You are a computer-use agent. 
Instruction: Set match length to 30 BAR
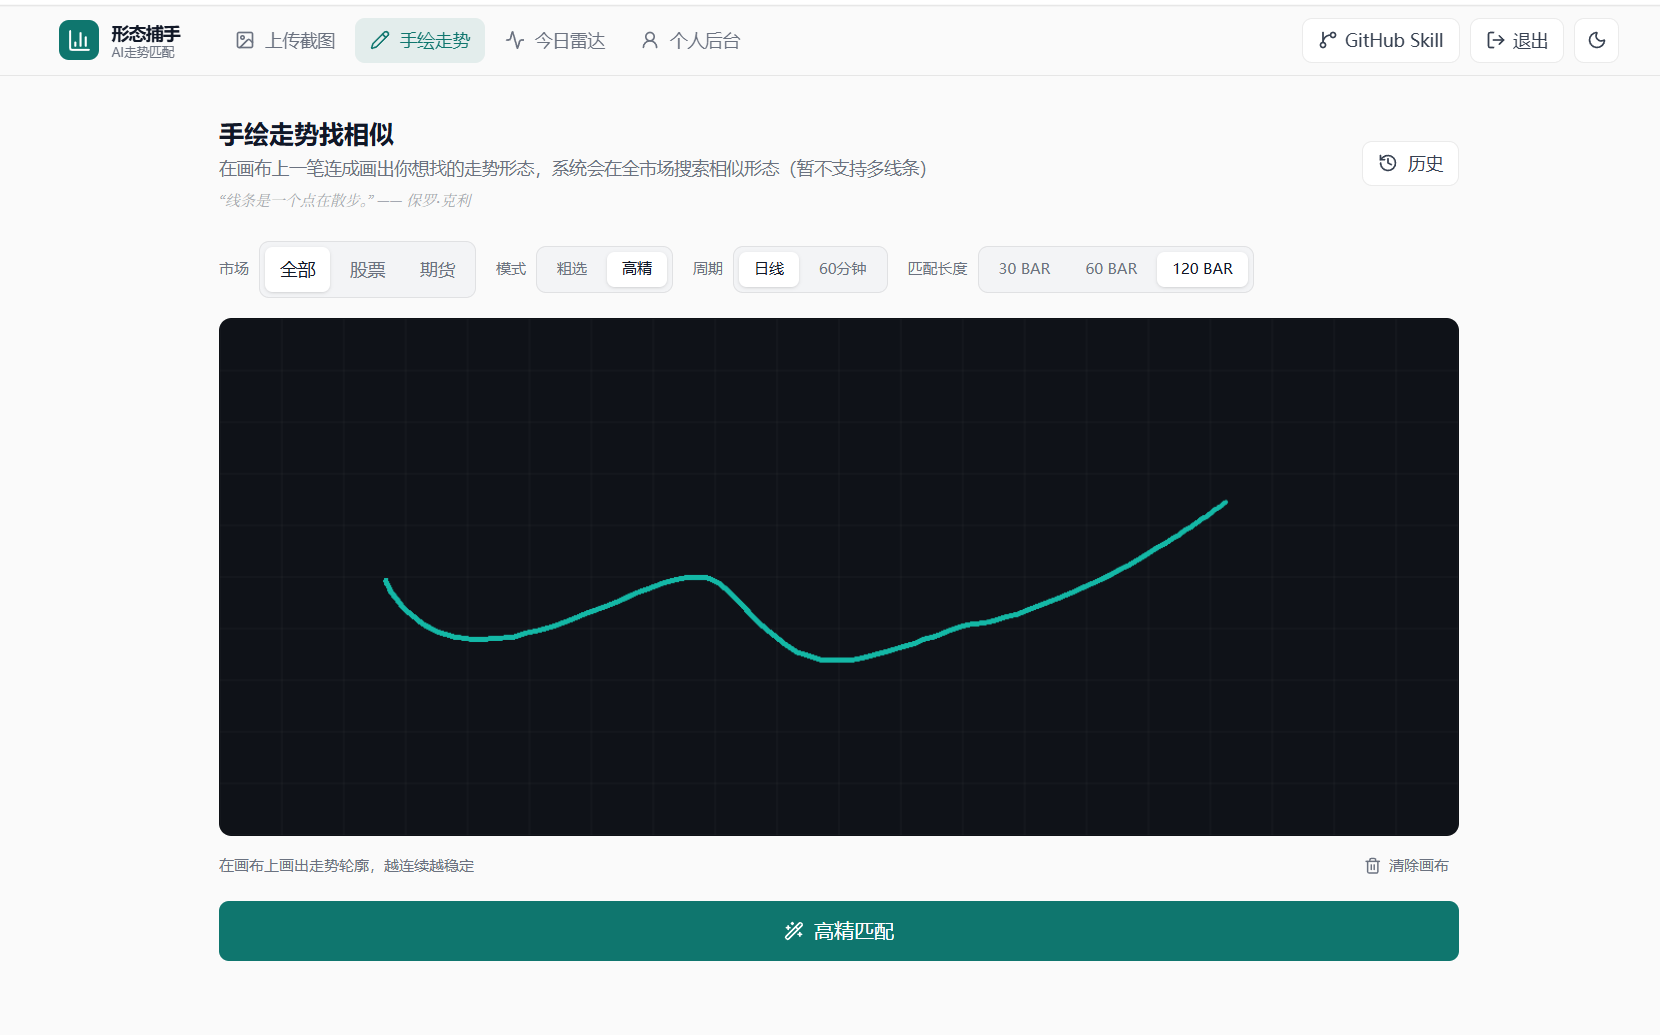[x=1025, y=269]
